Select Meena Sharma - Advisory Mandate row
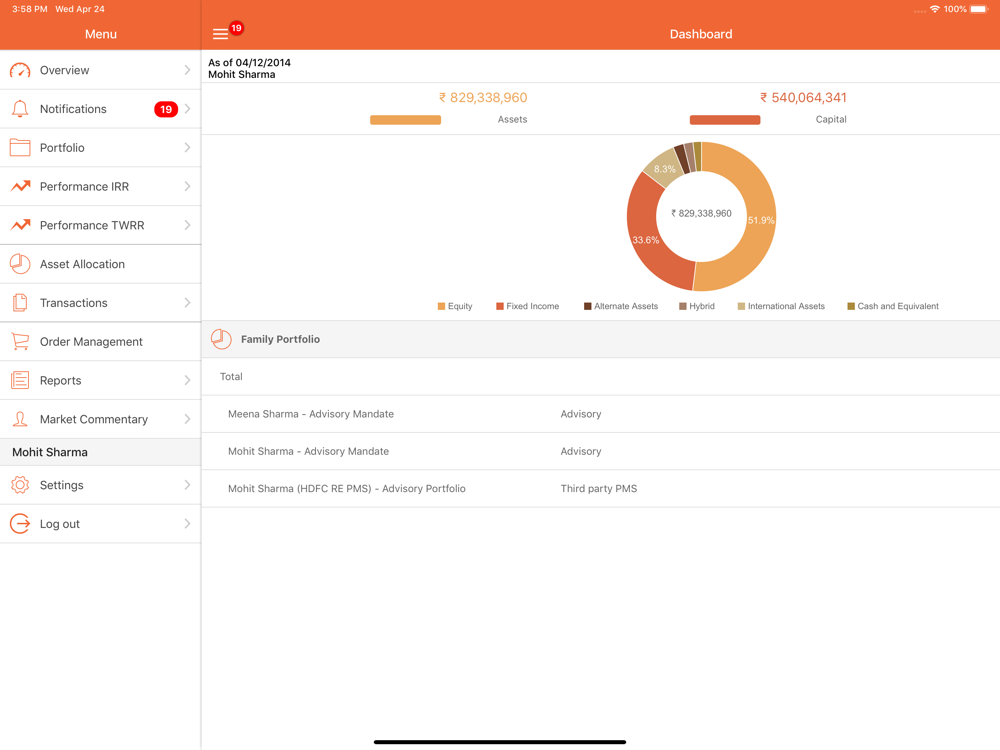The width and height of the screenshot is (1000, 750). (311, 414)
